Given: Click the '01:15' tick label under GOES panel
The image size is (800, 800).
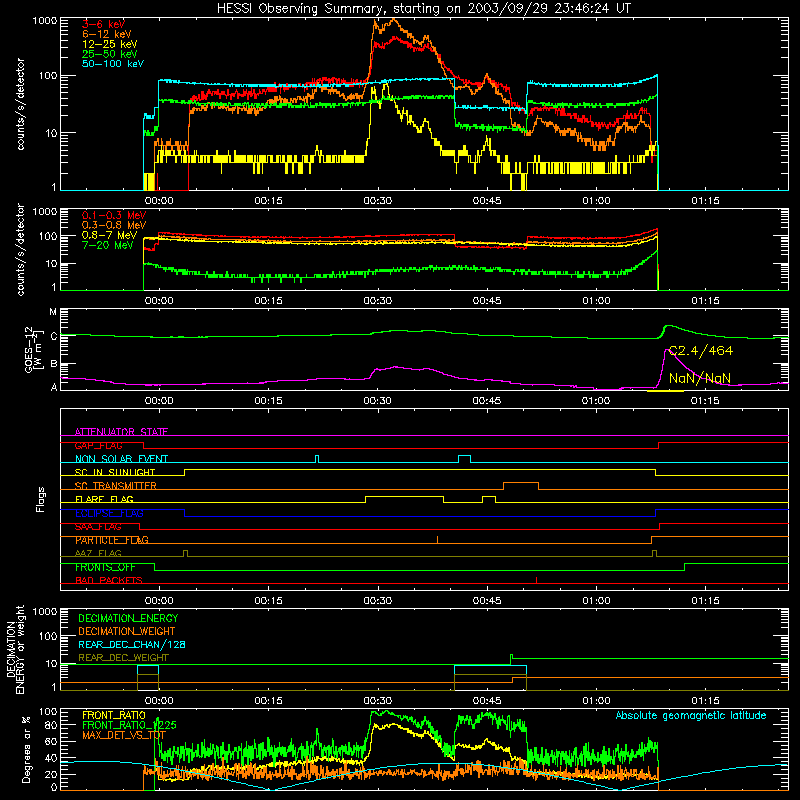Looking at the screenshot, I should click(705, 401).
